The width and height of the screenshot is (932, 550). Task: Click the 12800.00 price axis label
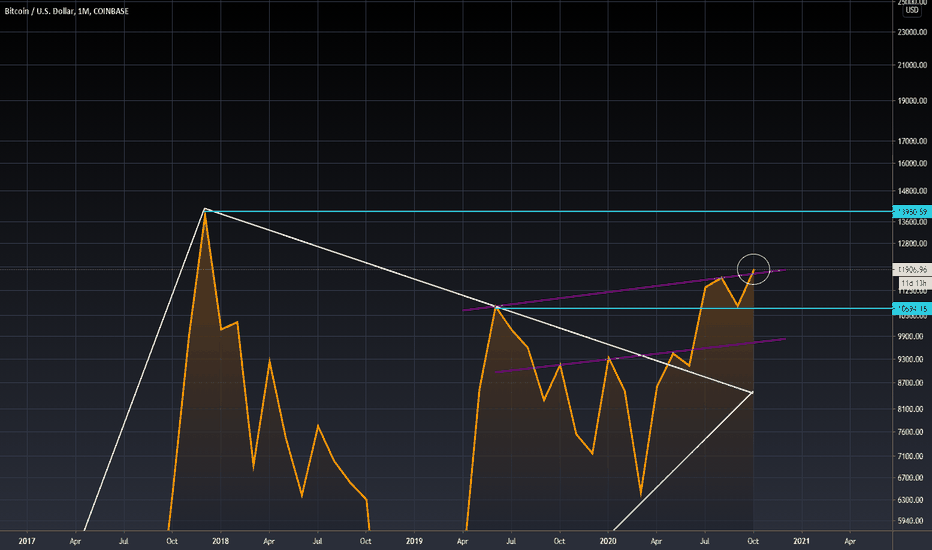(x=912, y=243)
